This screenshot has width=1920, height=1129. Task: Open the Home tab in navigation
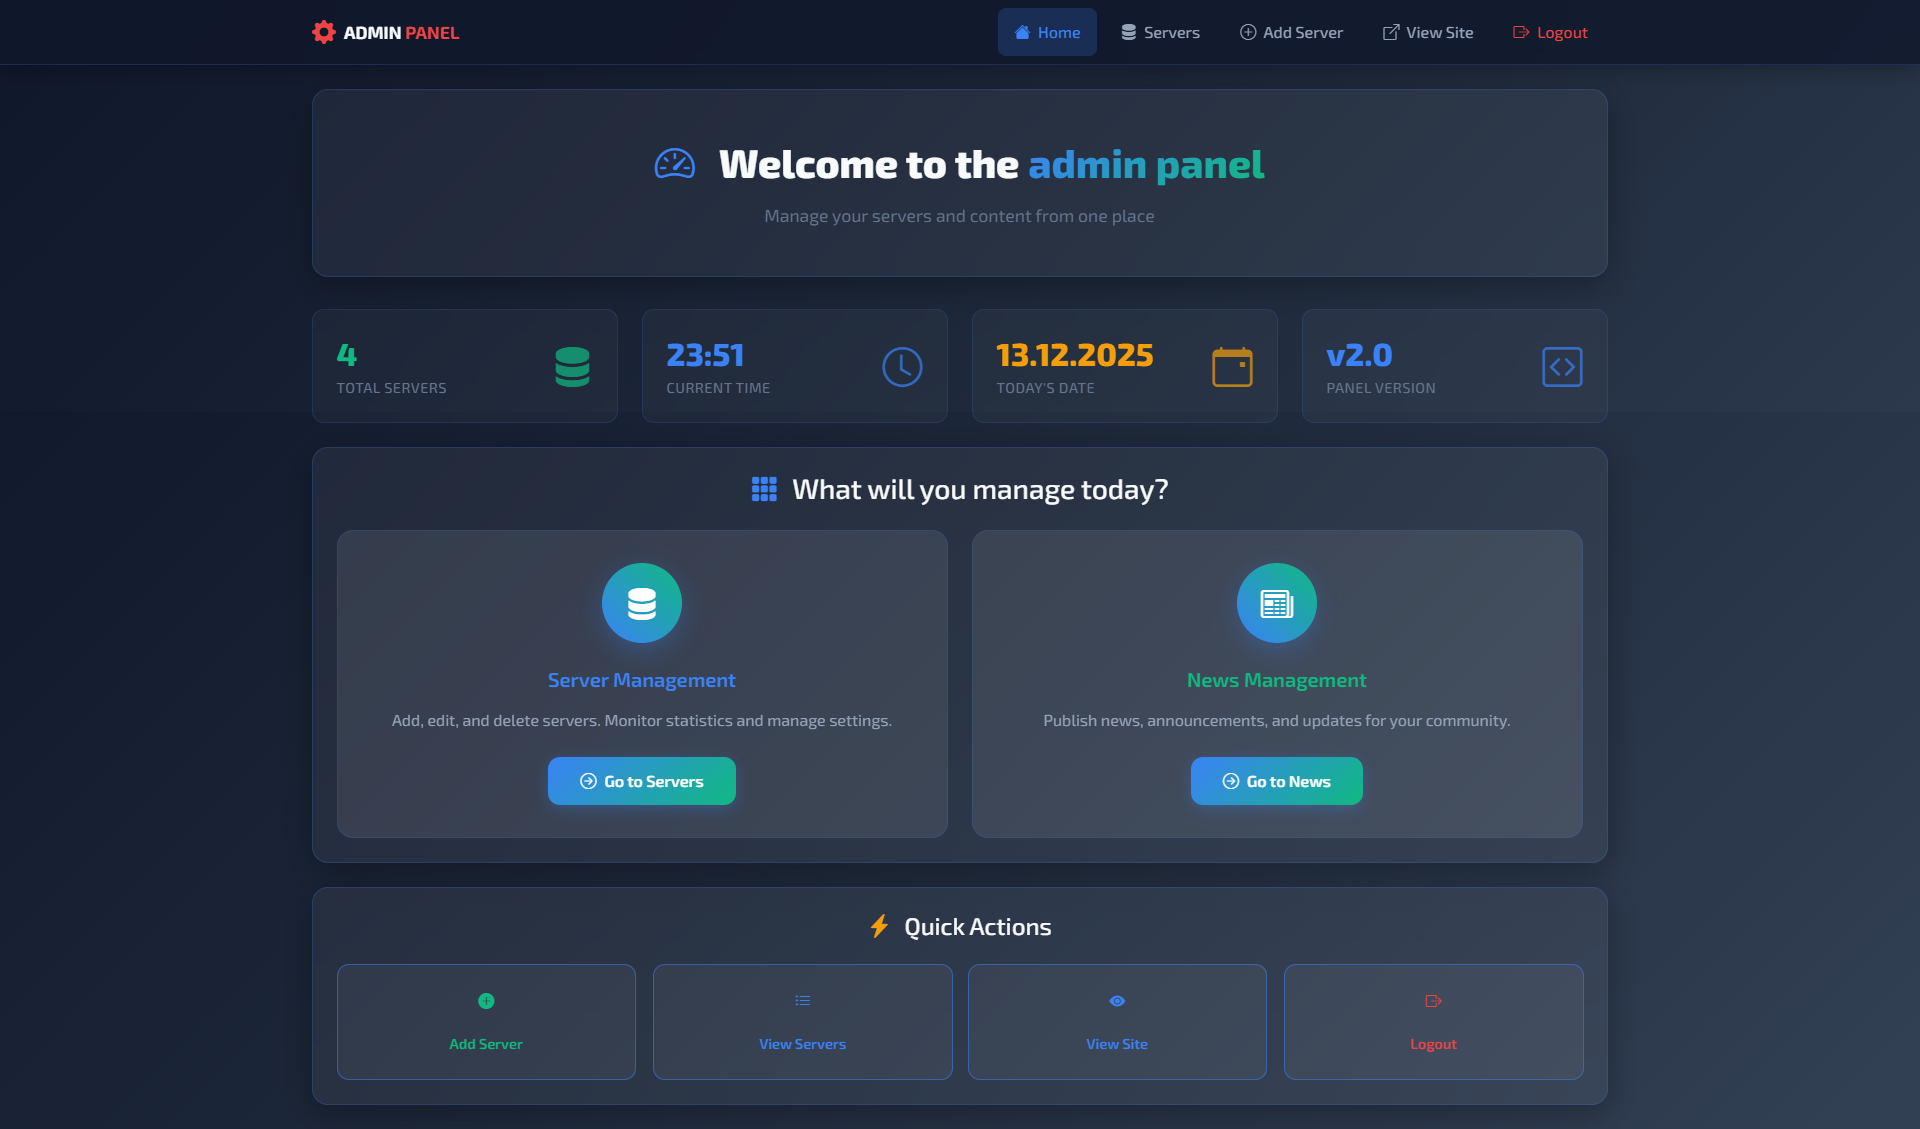pos(1047,32)
